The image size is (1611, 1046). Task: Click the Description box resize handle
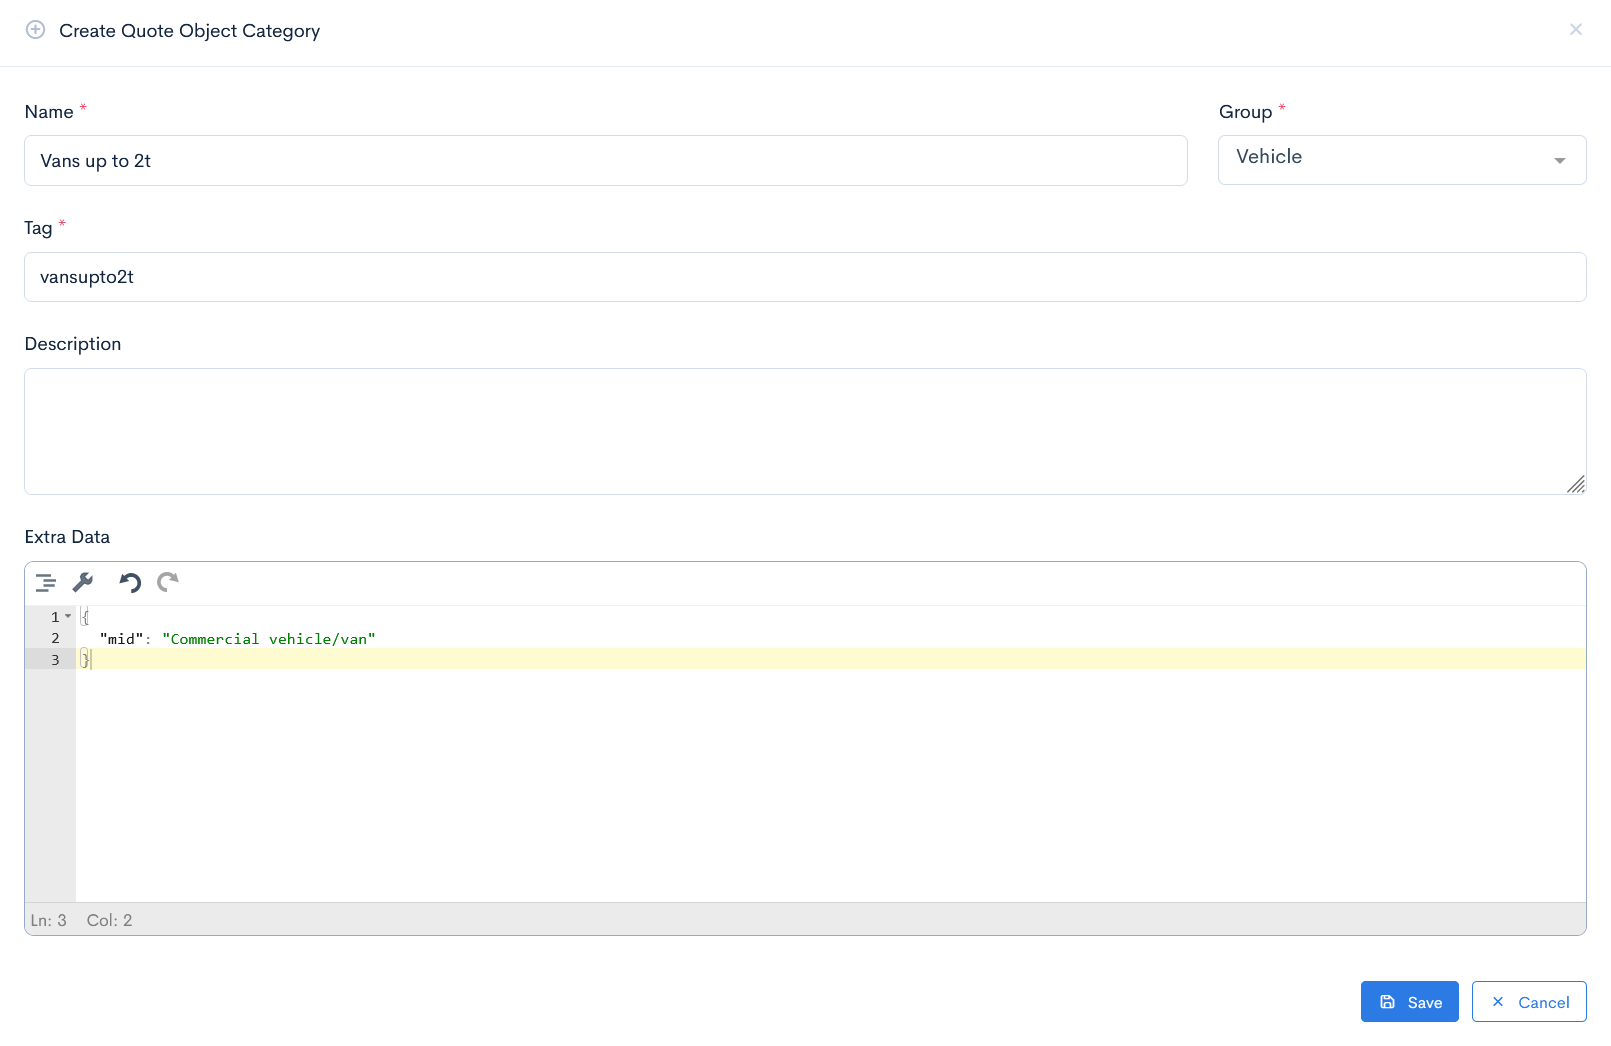(x=1578, y=485)
